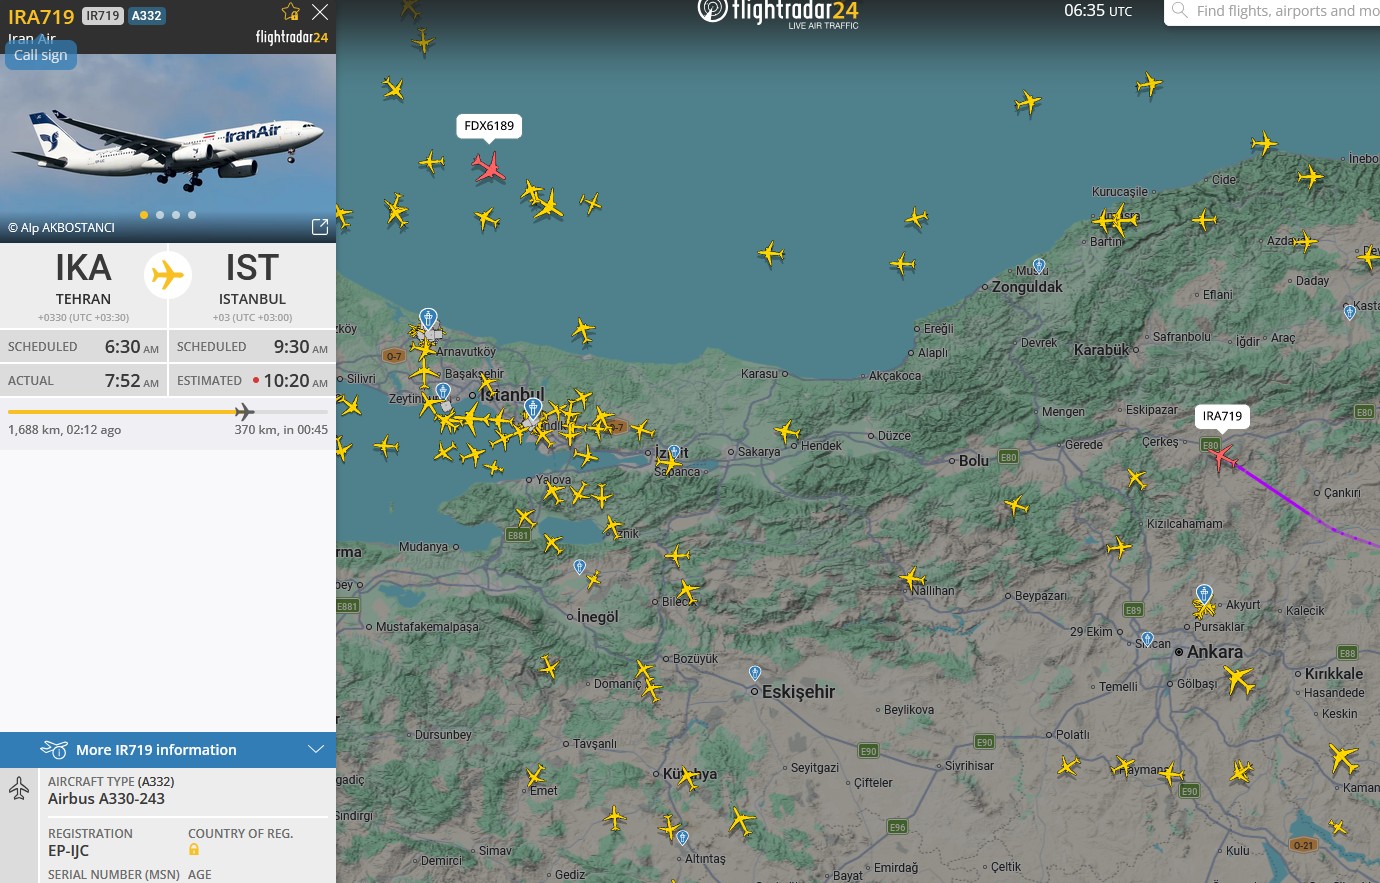
Task: Close the IRA719 flight details panel
Action: (x=320, y=12)
